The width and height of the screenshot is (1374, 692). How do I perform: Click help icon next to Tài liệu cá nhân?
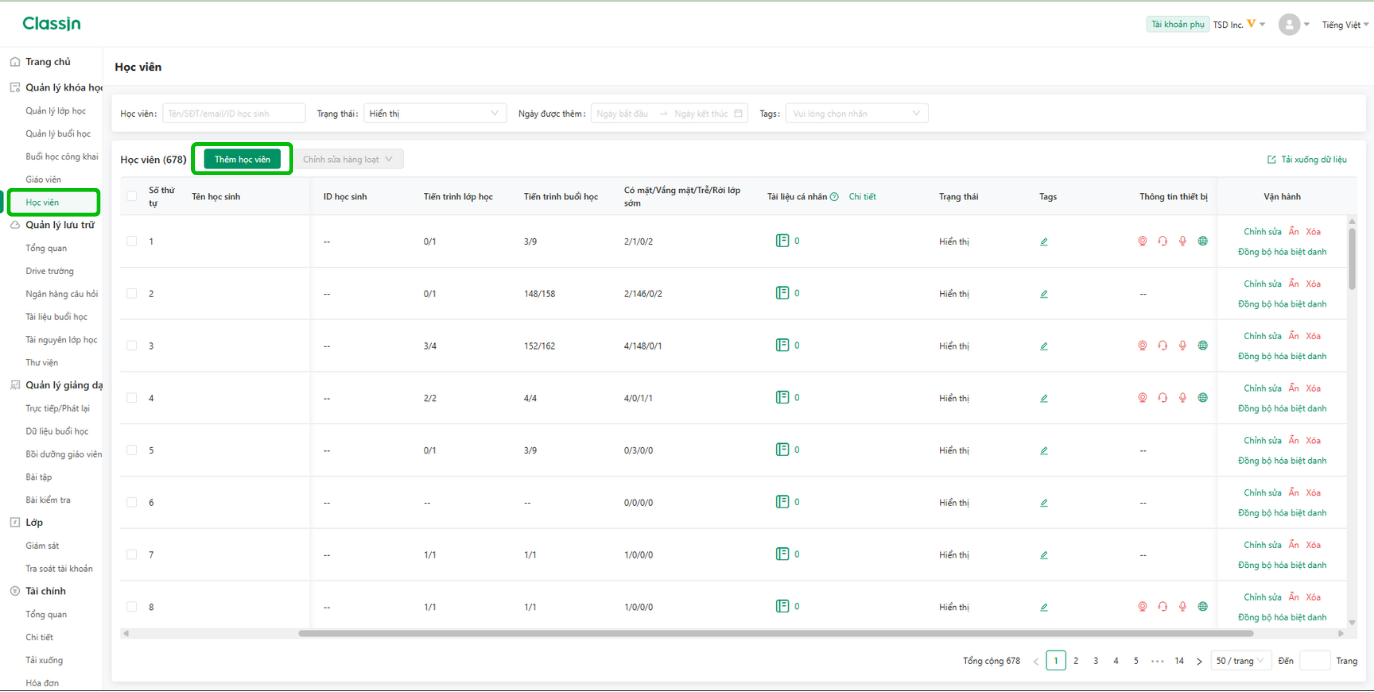tap(834, 197)
